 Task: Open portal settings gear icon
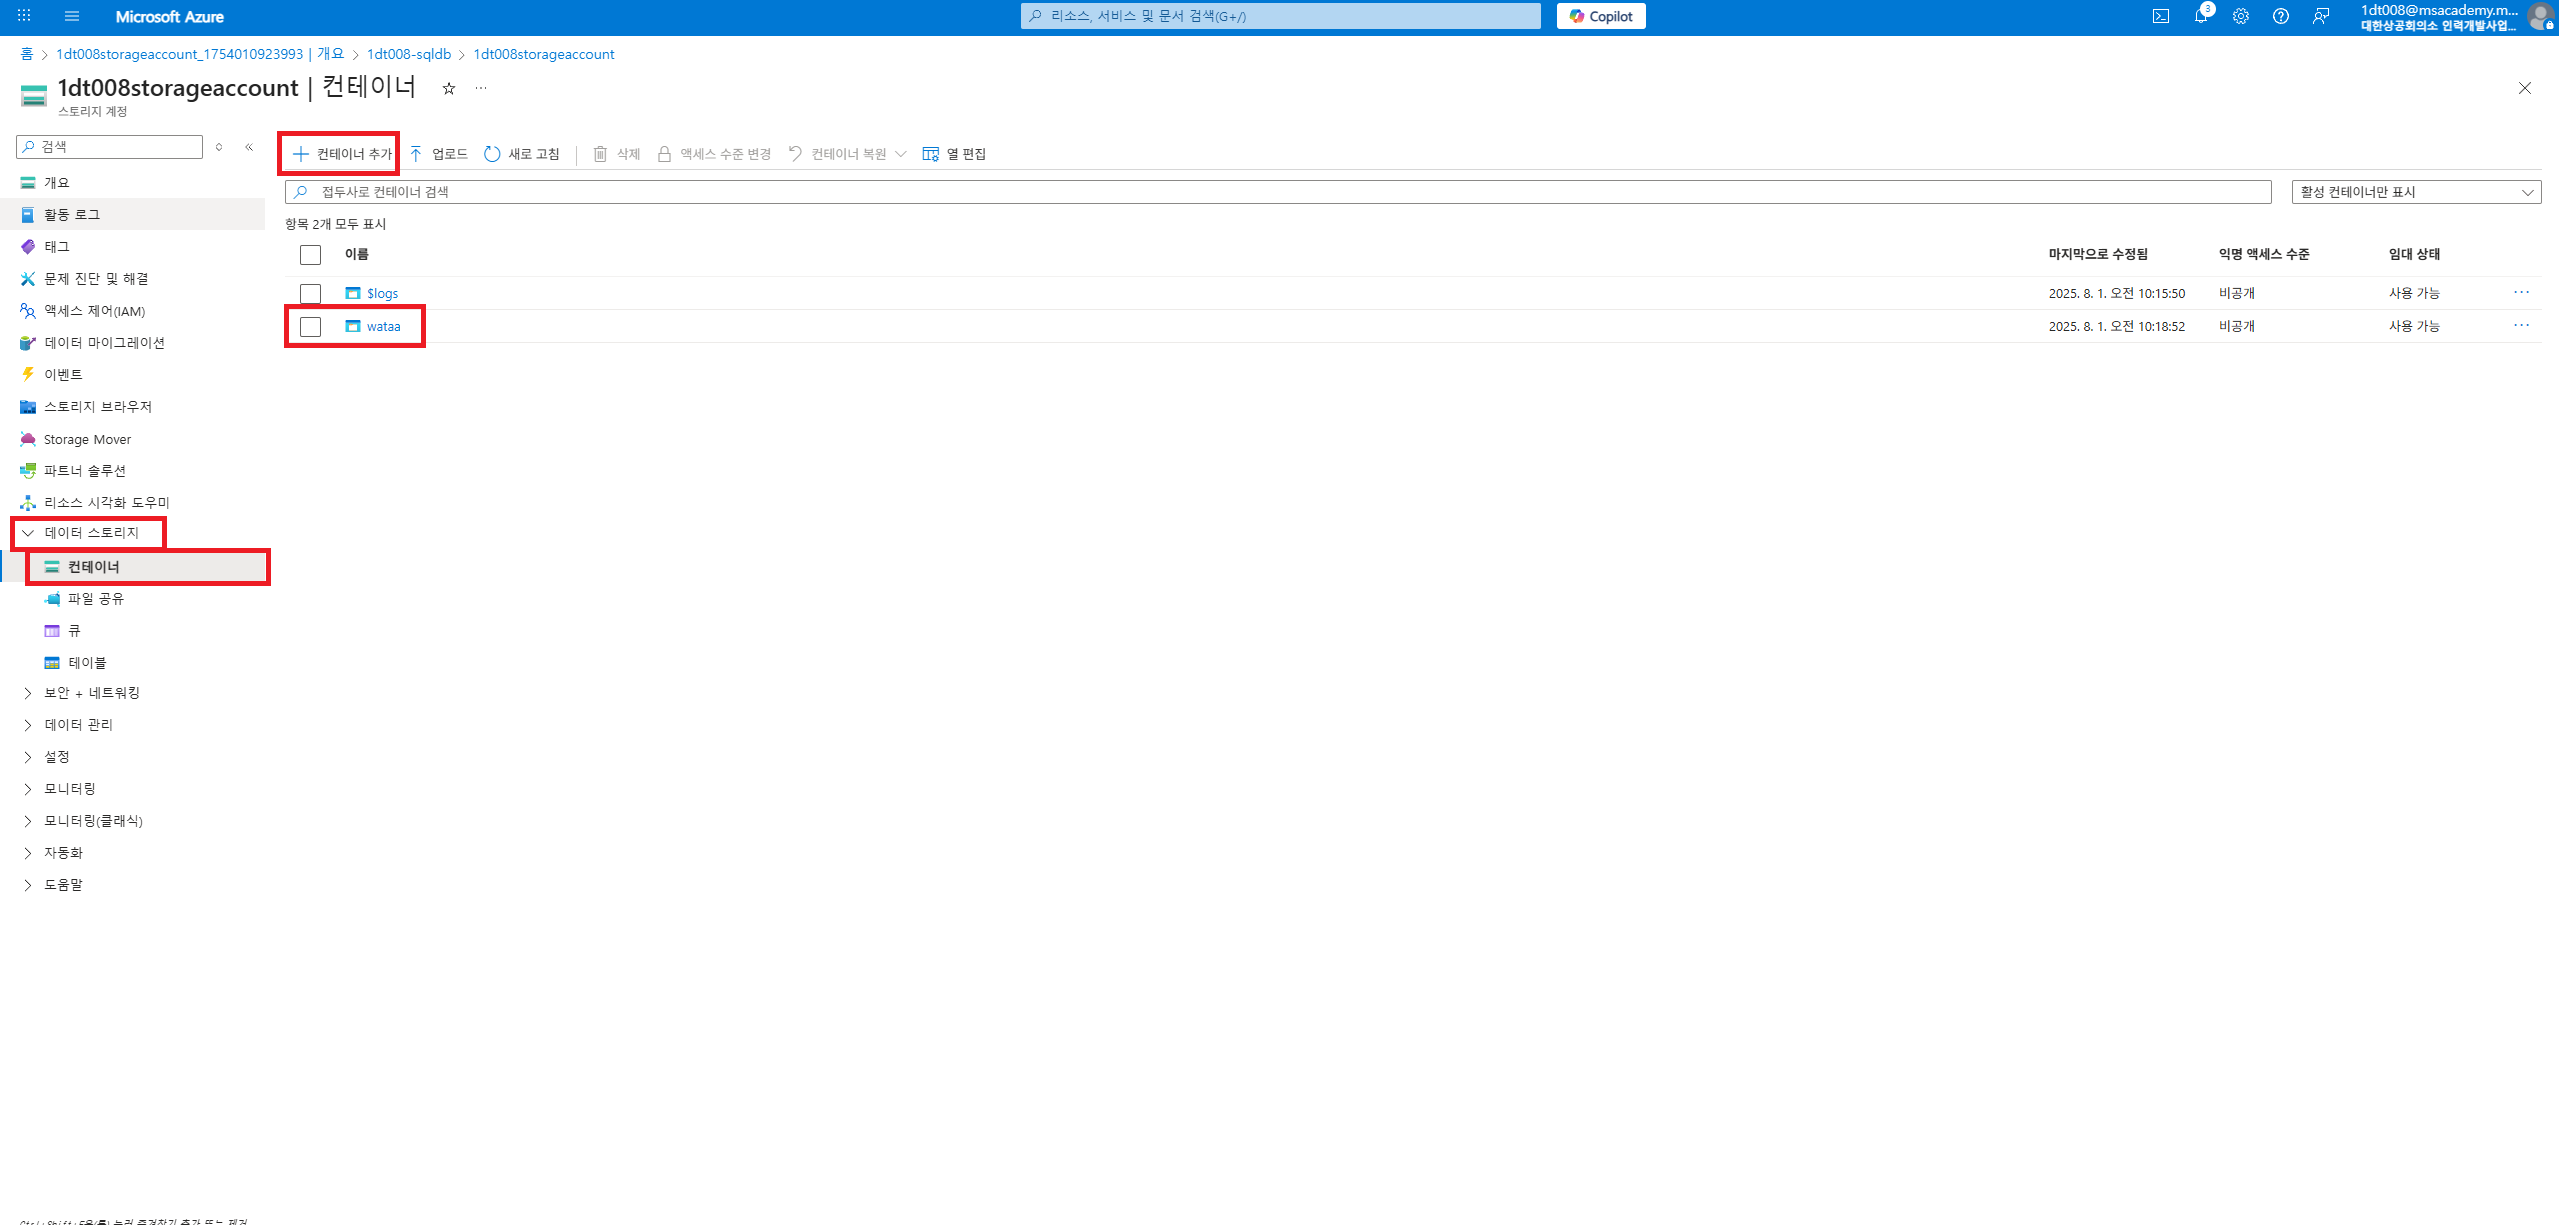[x=2240, y=16]
